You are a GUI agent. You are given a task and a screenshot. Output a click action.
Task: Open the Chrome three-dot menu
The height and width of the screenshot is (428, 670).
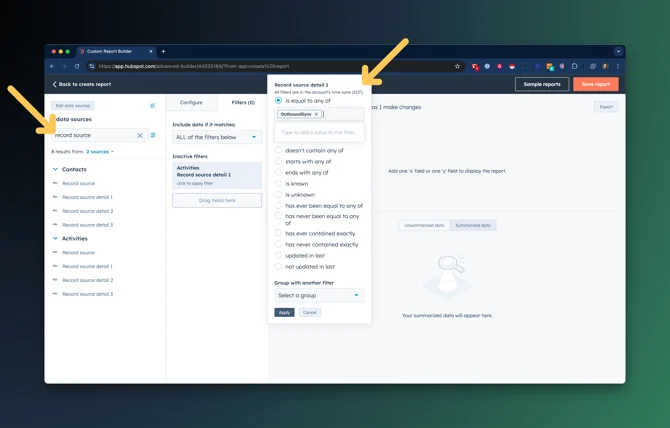[x=618, y=66]
